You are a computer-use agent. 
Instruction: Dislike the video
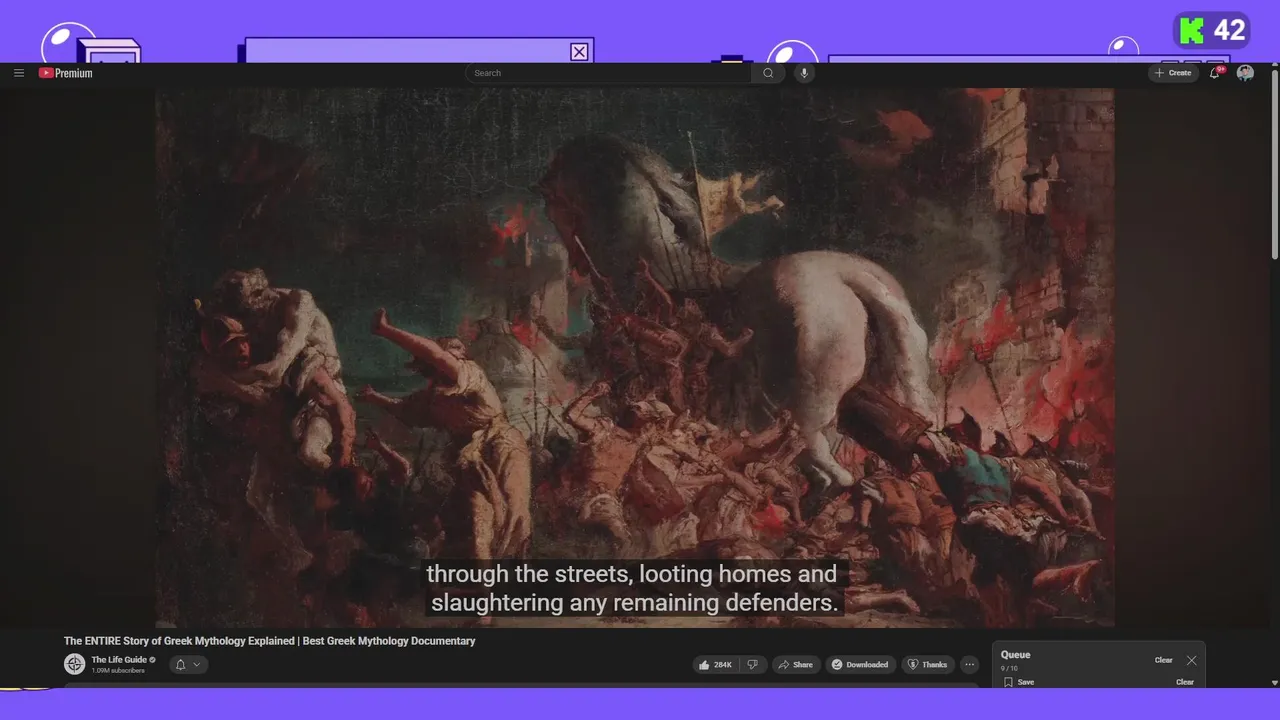coord(753,664)
